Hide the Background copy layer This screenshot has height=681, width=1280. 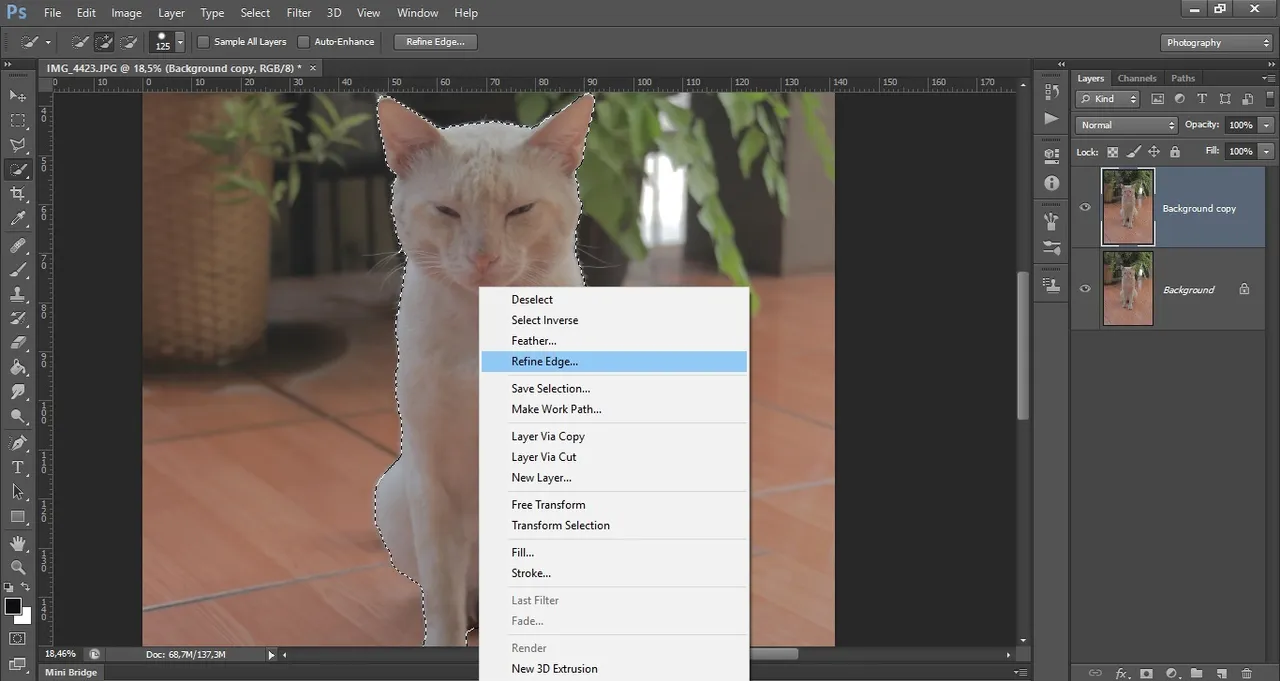[1085, 208]
